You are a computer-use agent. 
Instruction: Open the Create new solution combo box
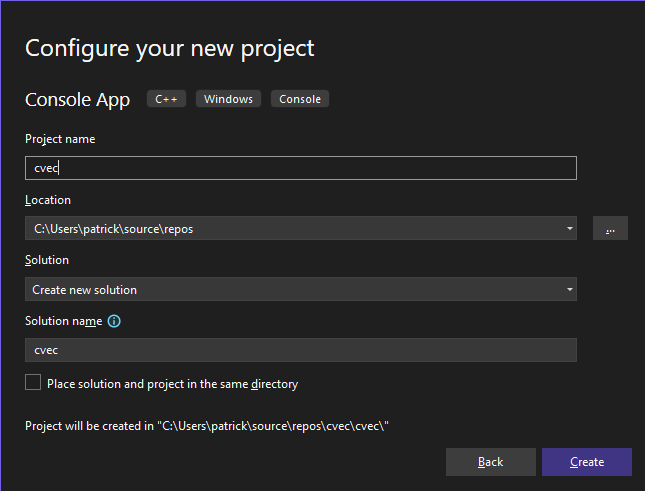(301, 290)
